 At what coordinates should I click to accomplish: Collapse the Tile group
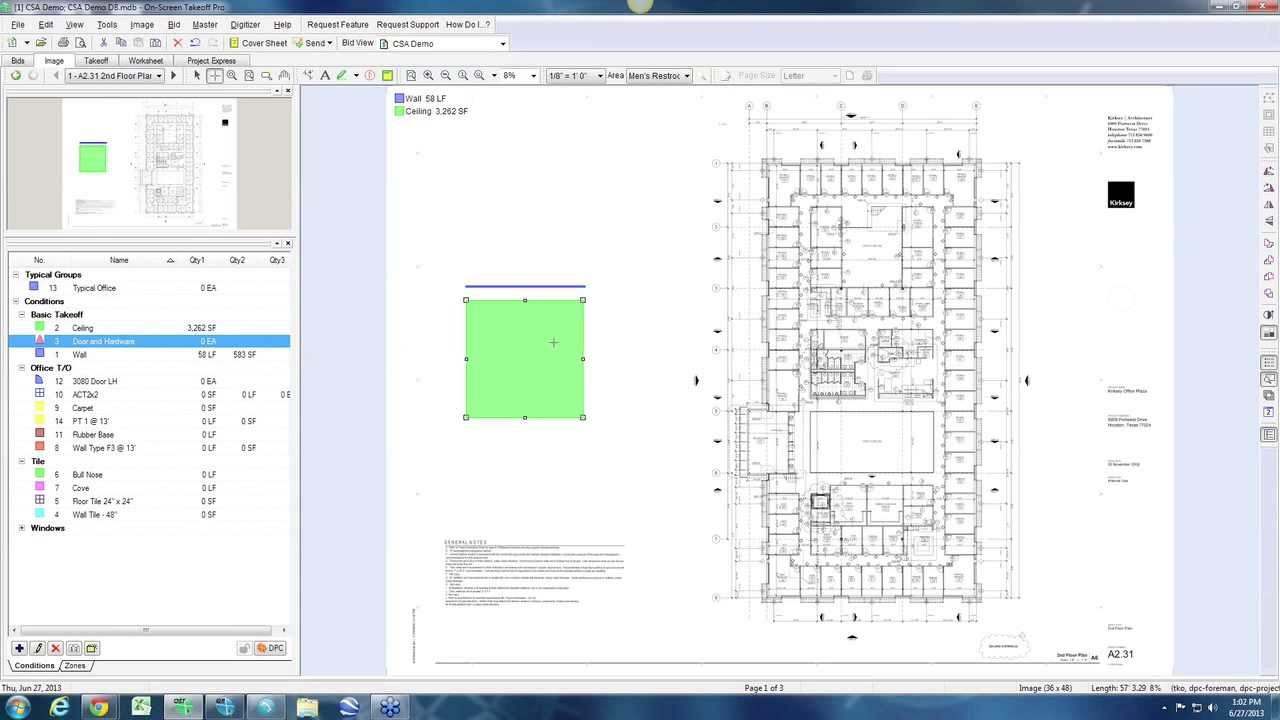(x=22, y=461)
